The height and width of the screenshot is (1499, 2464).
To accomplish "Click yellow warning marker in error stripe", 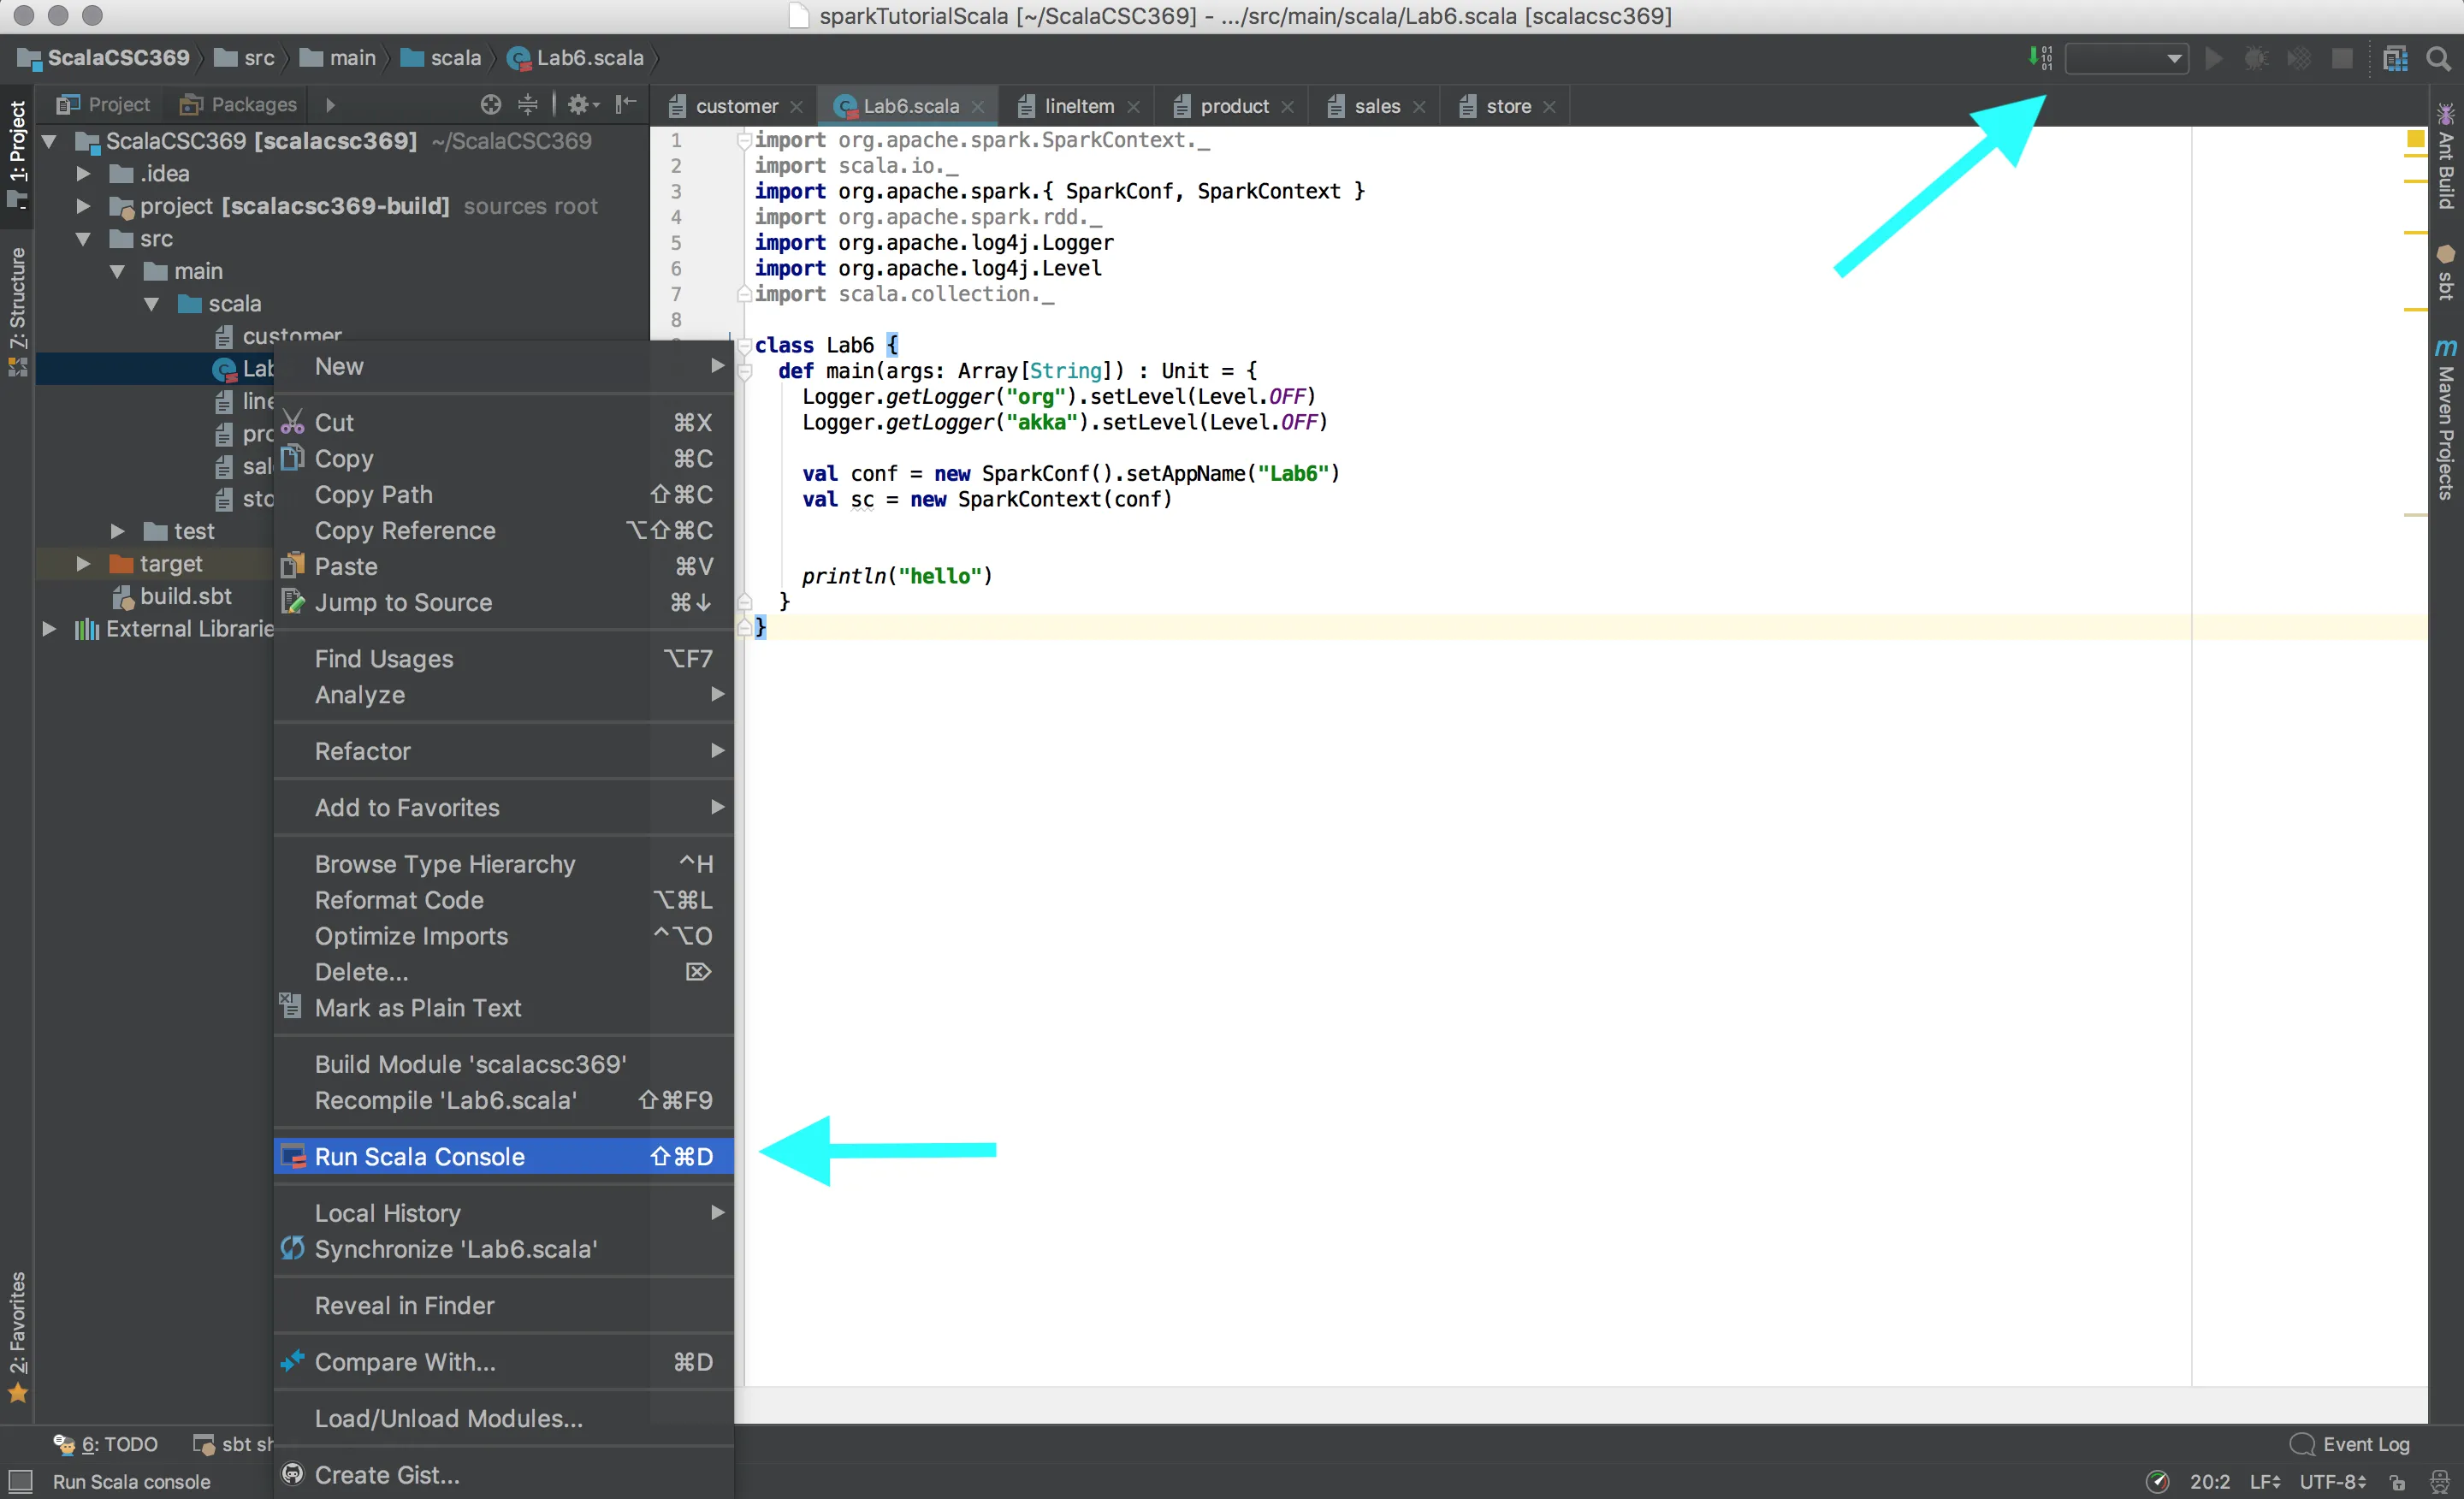I will pos(2415,139).
